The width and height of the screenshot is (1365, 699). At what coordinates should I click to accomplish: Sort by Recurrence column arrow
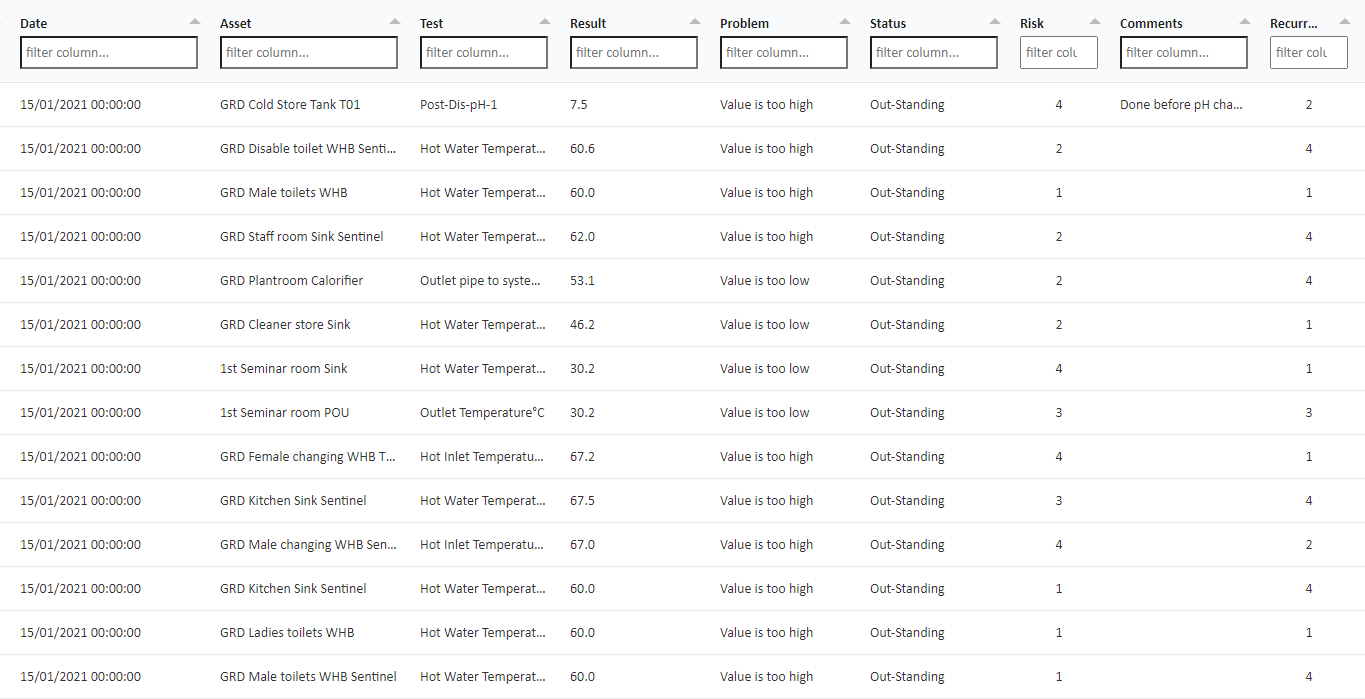pyautogui.click(x=1344, y=21)
